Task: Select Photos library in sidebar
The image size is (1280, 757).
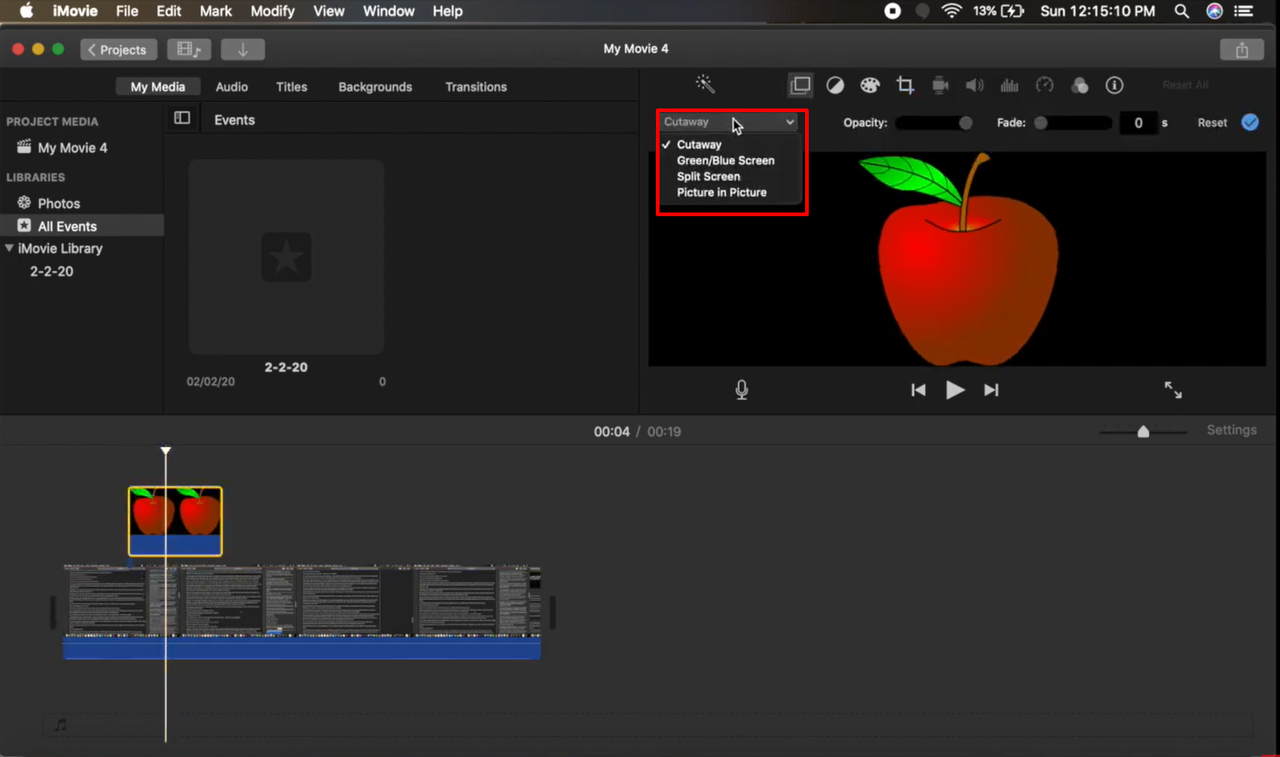Action: coord(59,203)
